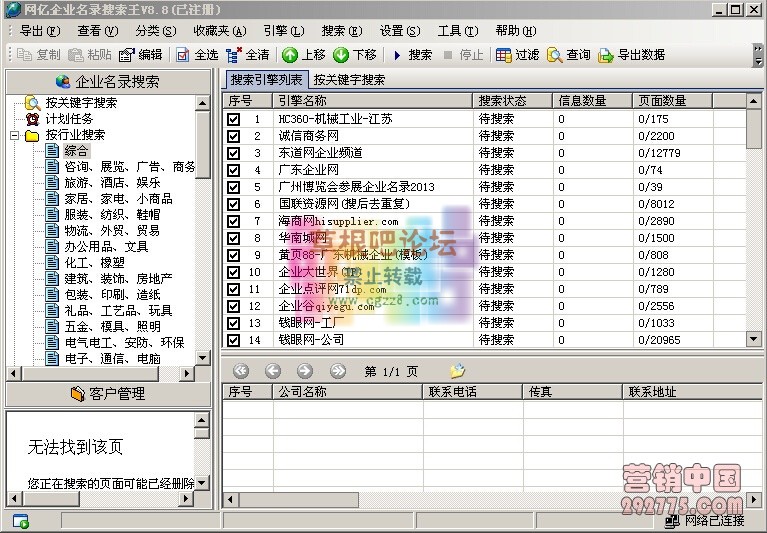Go to the first page of results

241,371
